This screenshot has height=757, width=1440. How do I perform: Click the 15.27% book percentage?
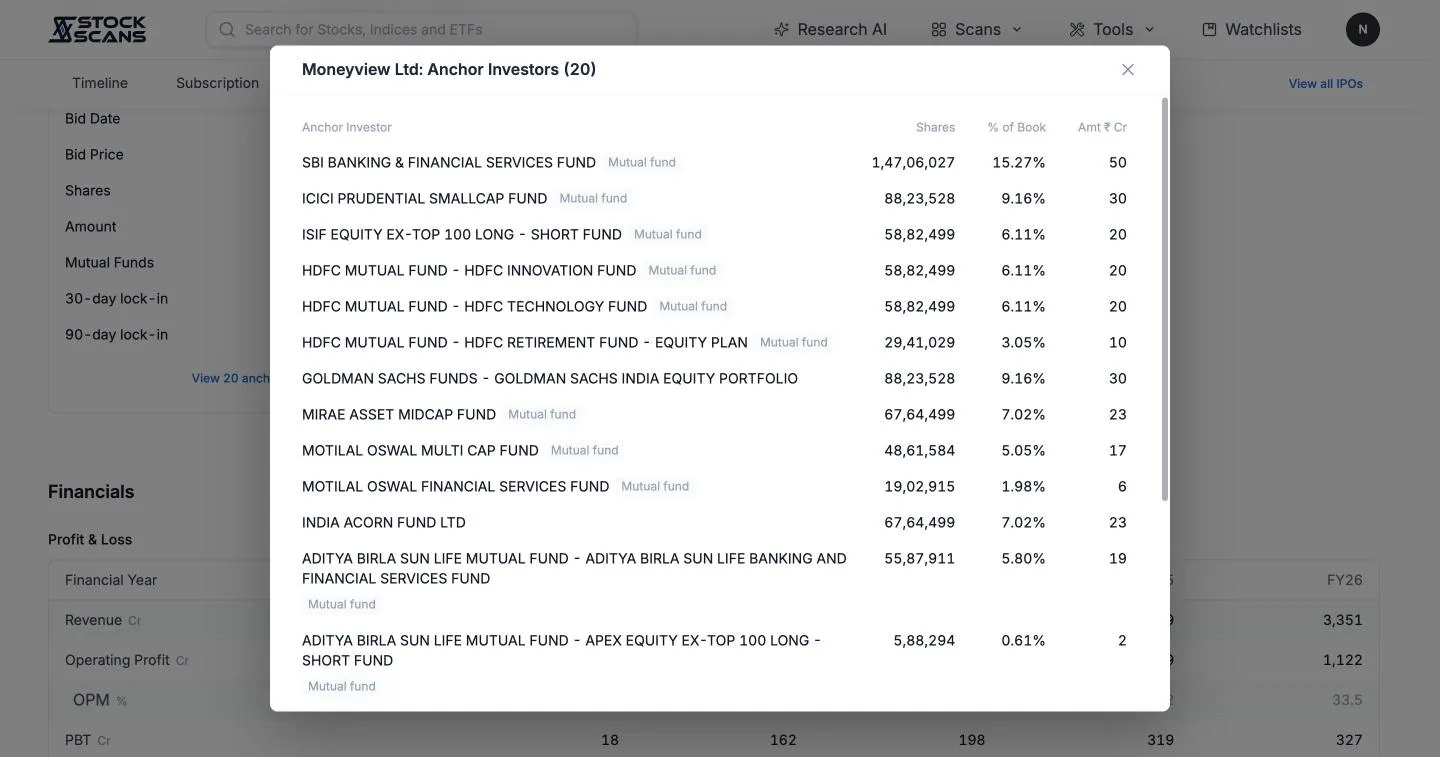click(1019, 163)
